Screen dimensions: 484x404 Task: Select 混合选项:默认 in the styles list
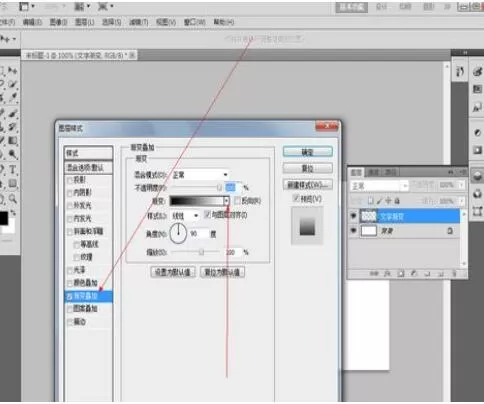pyautogui.click(x=88, y=167)
